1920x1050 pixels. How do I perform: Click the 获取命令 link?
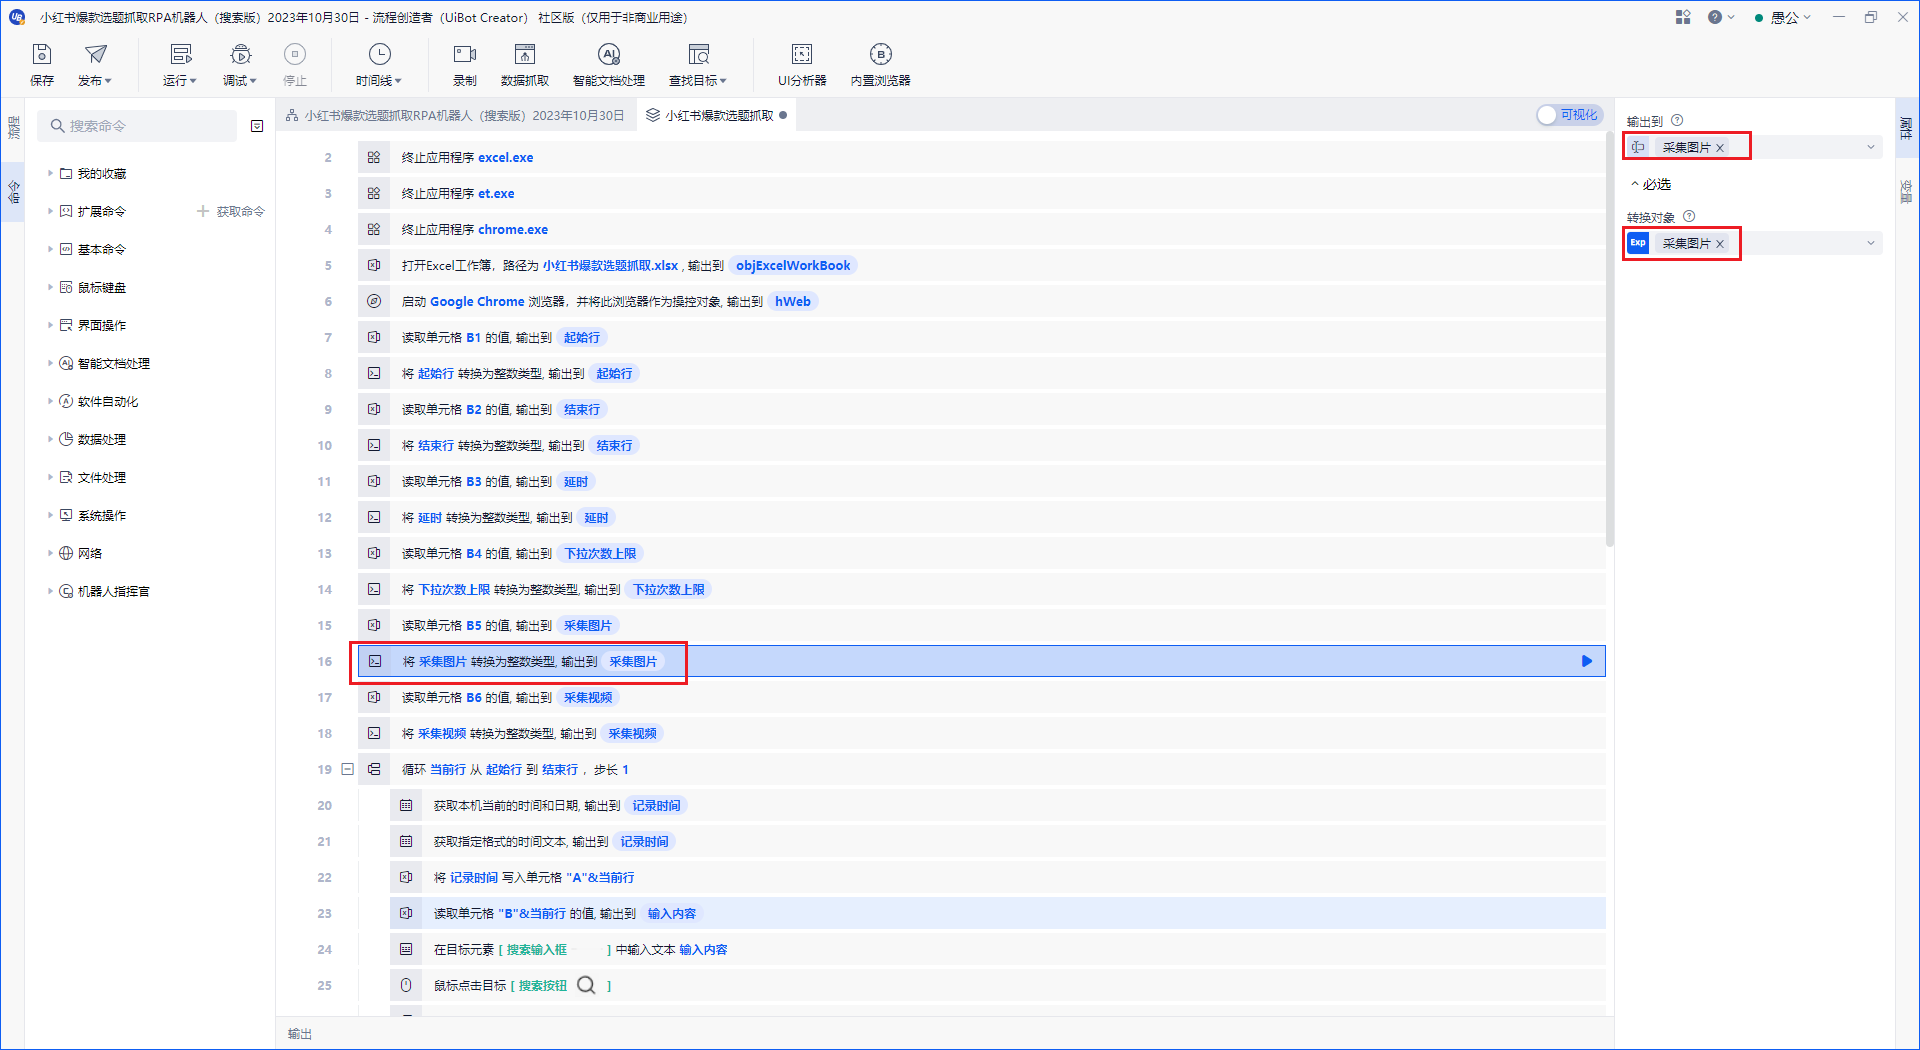(x=232, y=211)
